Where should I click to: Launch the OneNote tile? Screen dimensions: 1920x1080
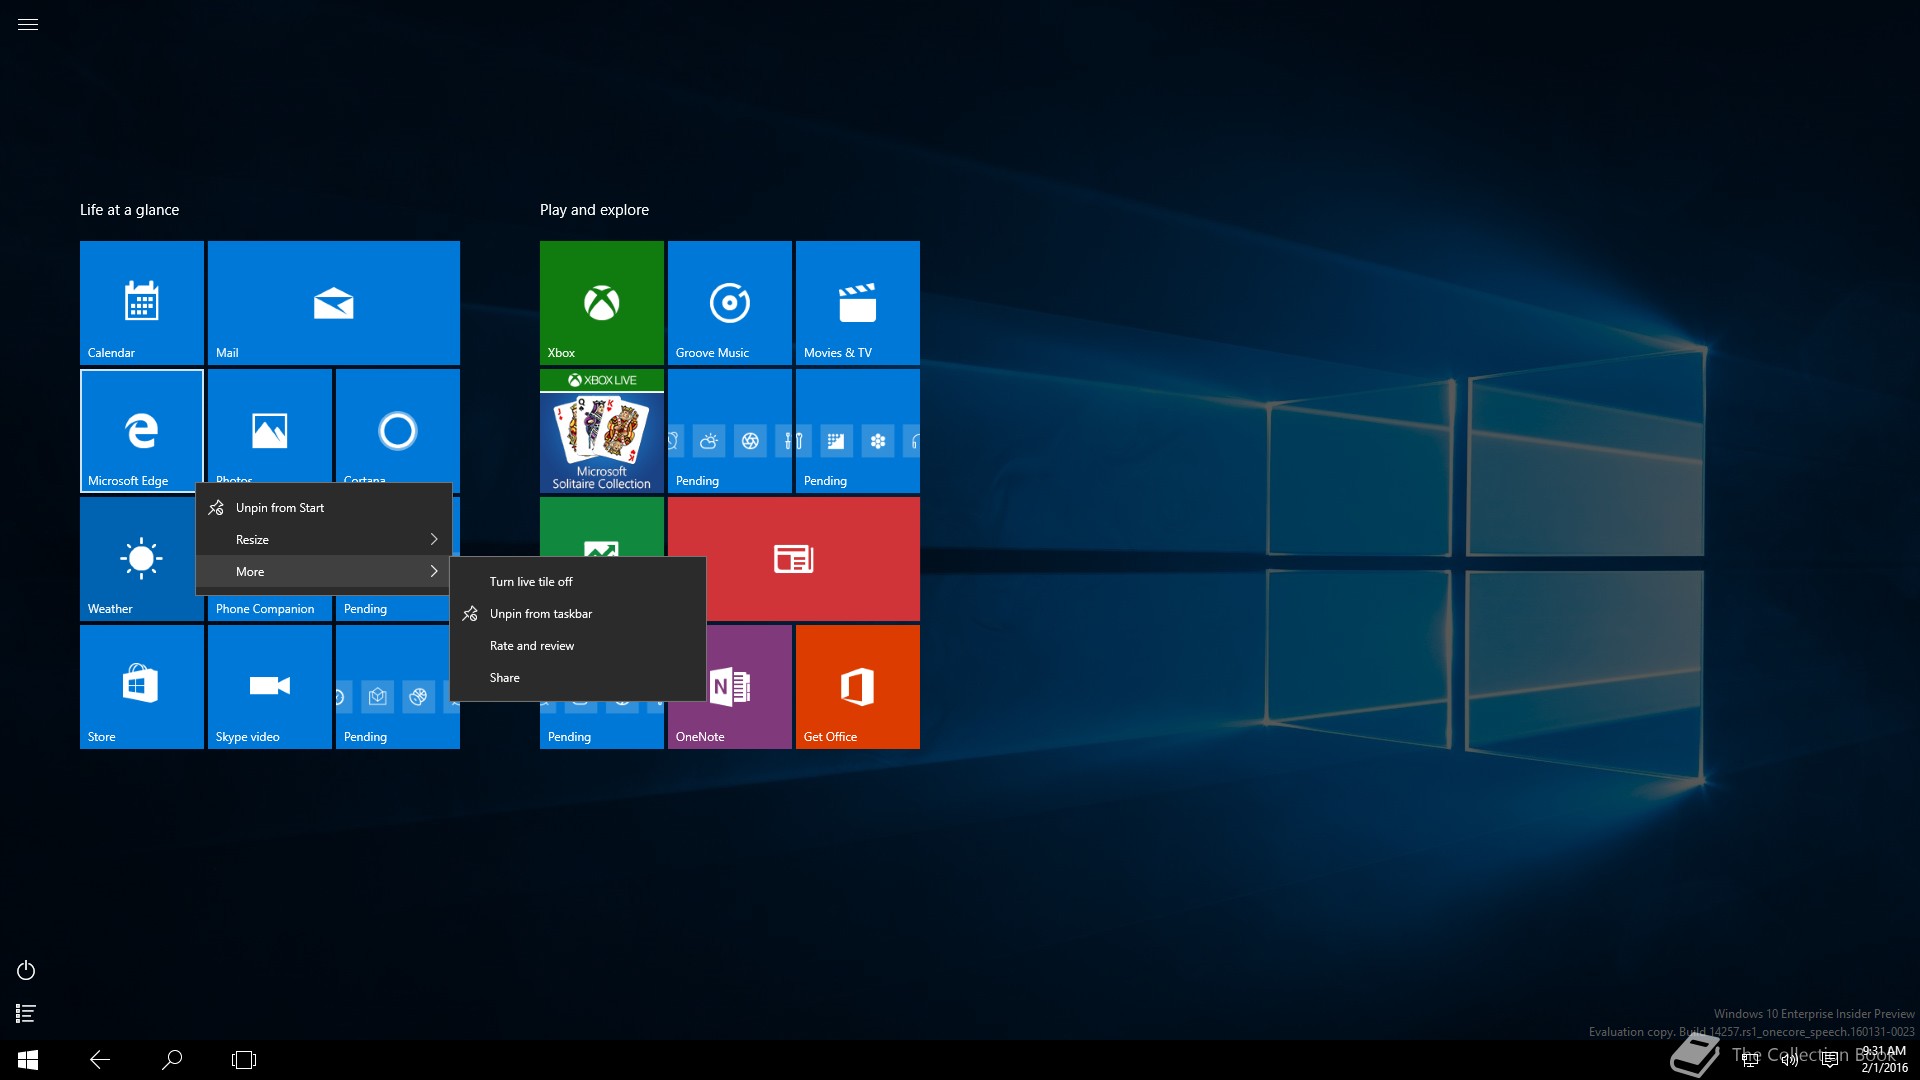click(749, 686)
